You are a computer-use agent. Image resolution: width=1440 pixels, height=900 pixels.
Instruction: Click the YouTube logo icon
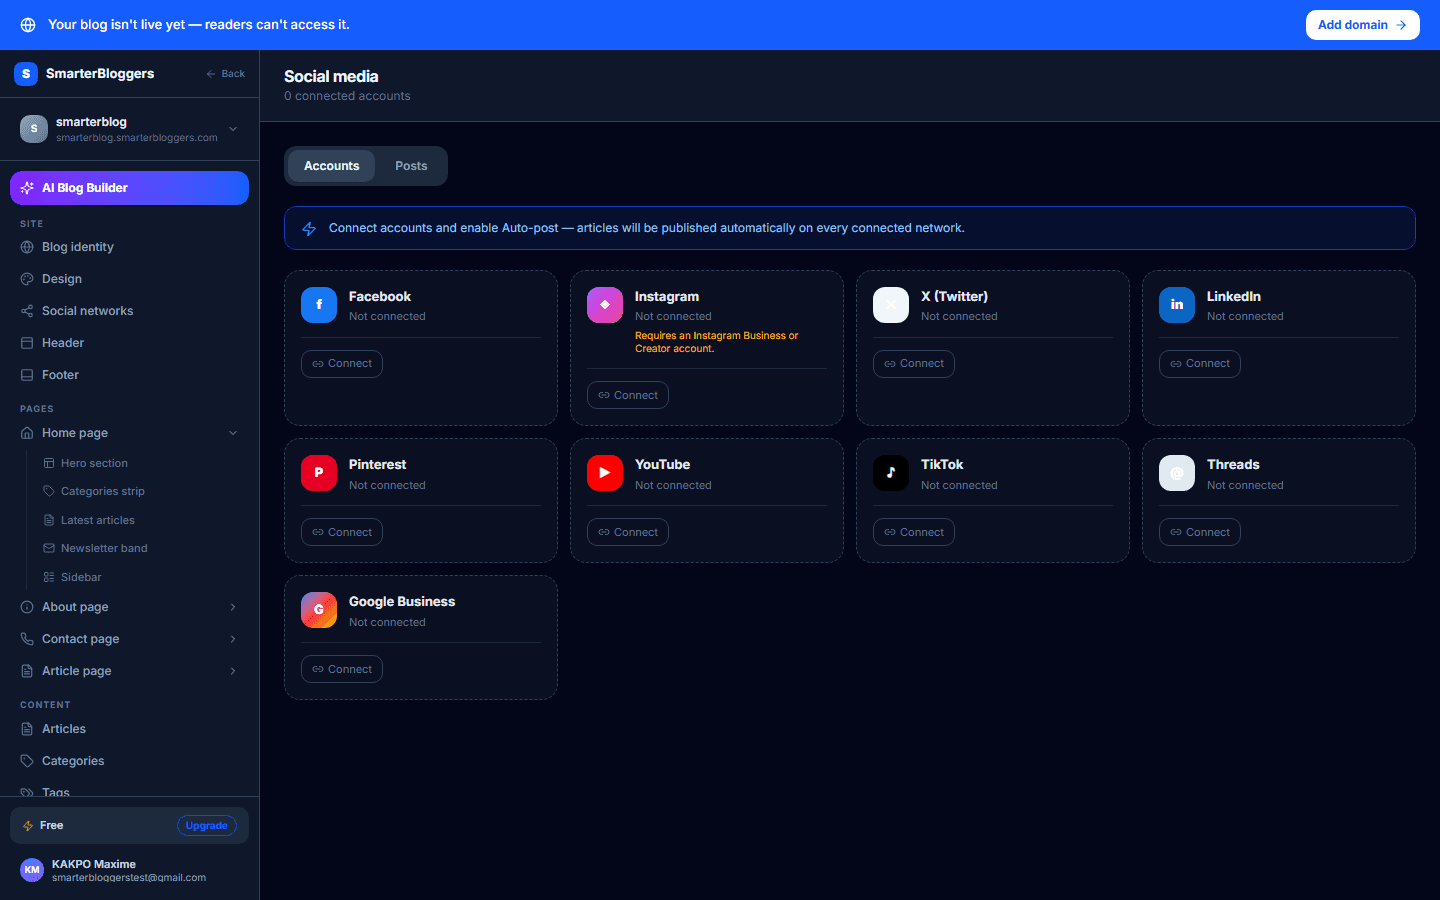(605, 473)
